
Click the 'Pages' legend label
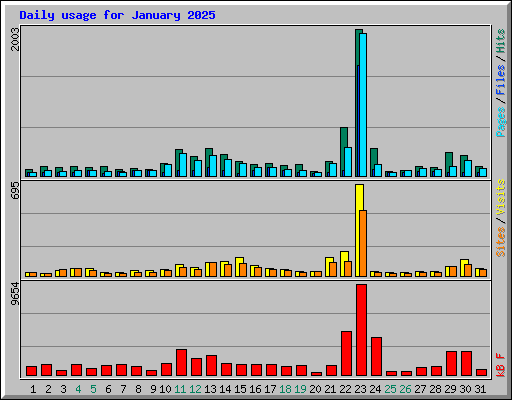coord(501,122)
